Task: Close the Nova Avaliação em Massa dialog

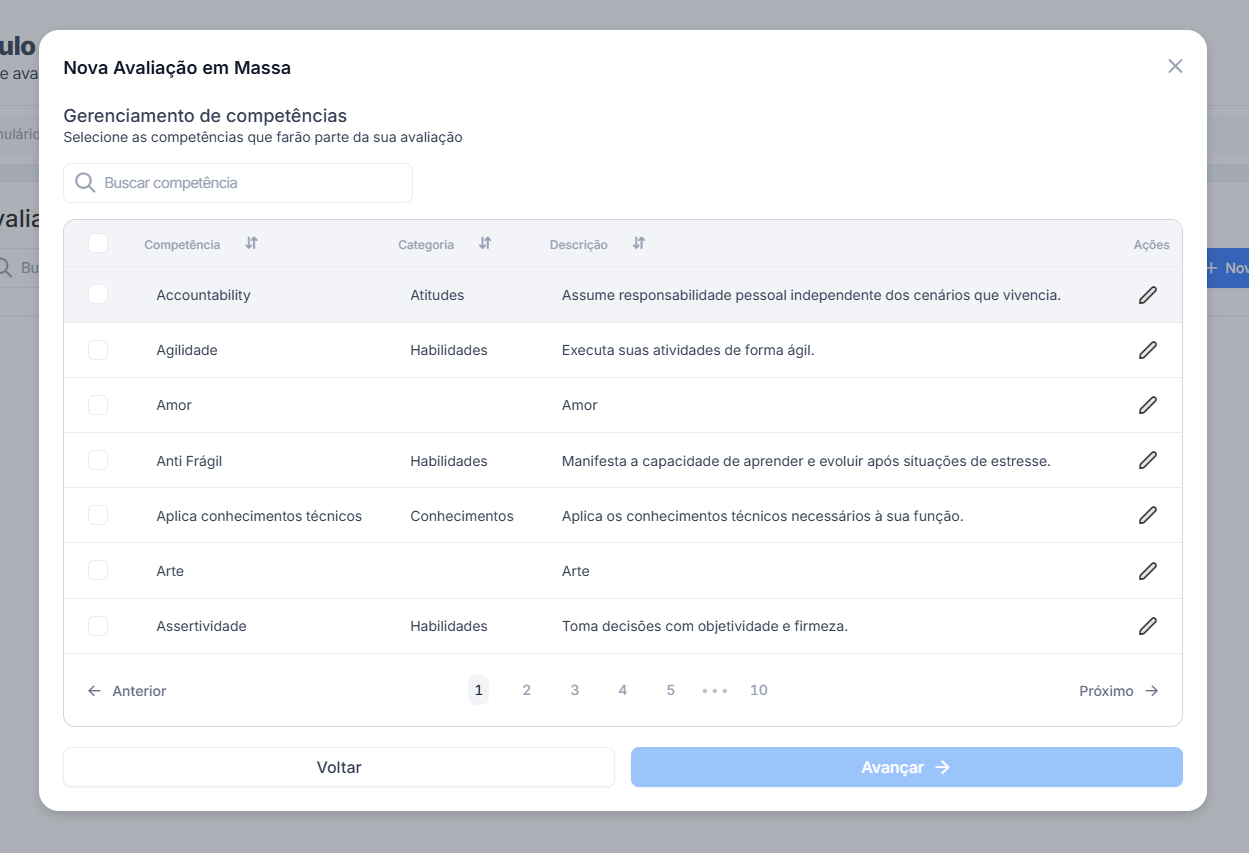Action: click(x=1175, y=66)
